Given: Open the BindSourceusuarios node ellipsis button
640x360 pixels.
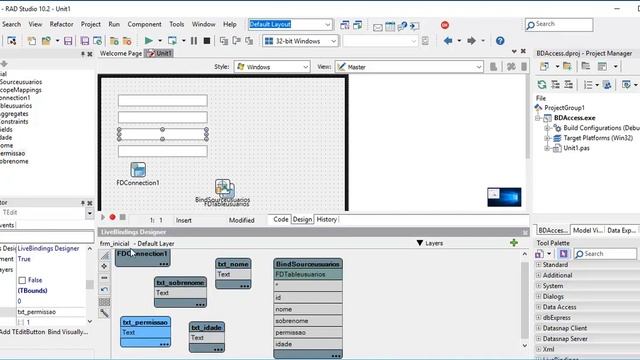Looking at the screenshot, I should [x=336, y=355].
